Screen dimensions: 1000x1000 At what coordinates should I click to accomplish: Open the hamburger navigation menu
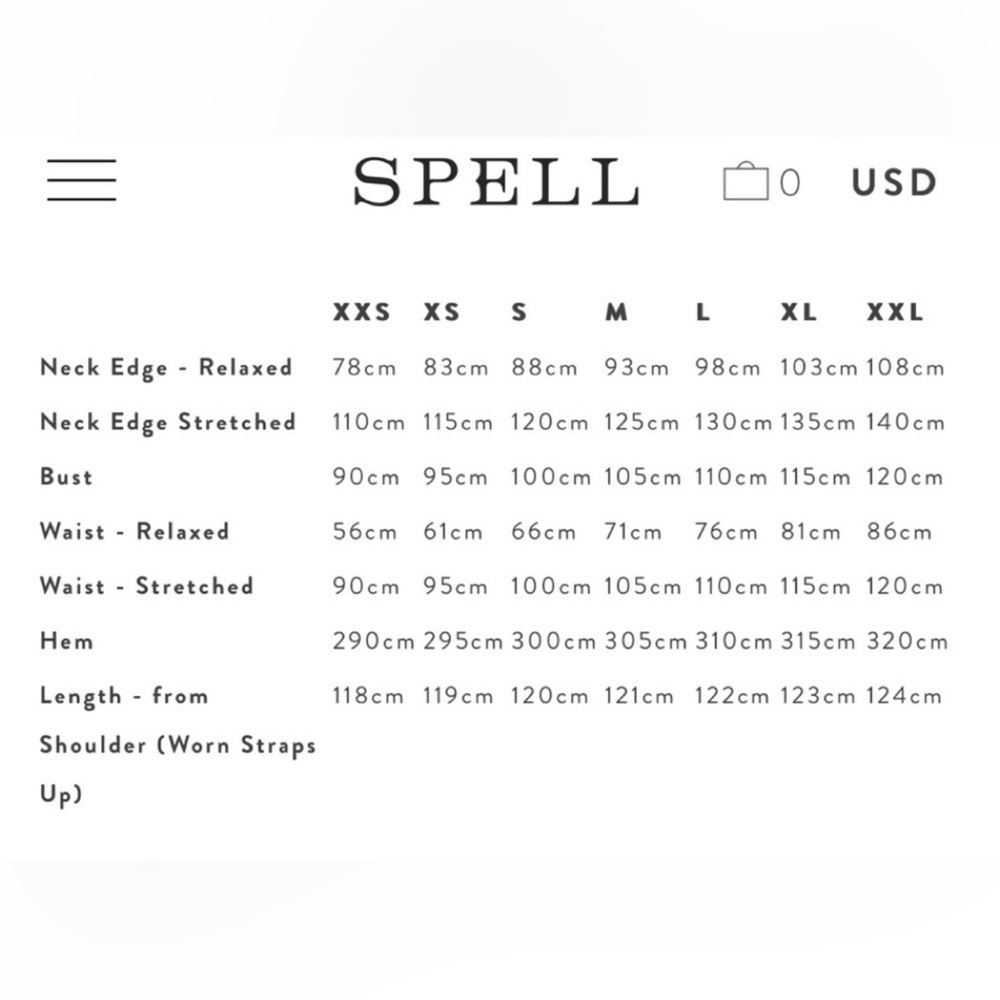click(x=82, y=180)
